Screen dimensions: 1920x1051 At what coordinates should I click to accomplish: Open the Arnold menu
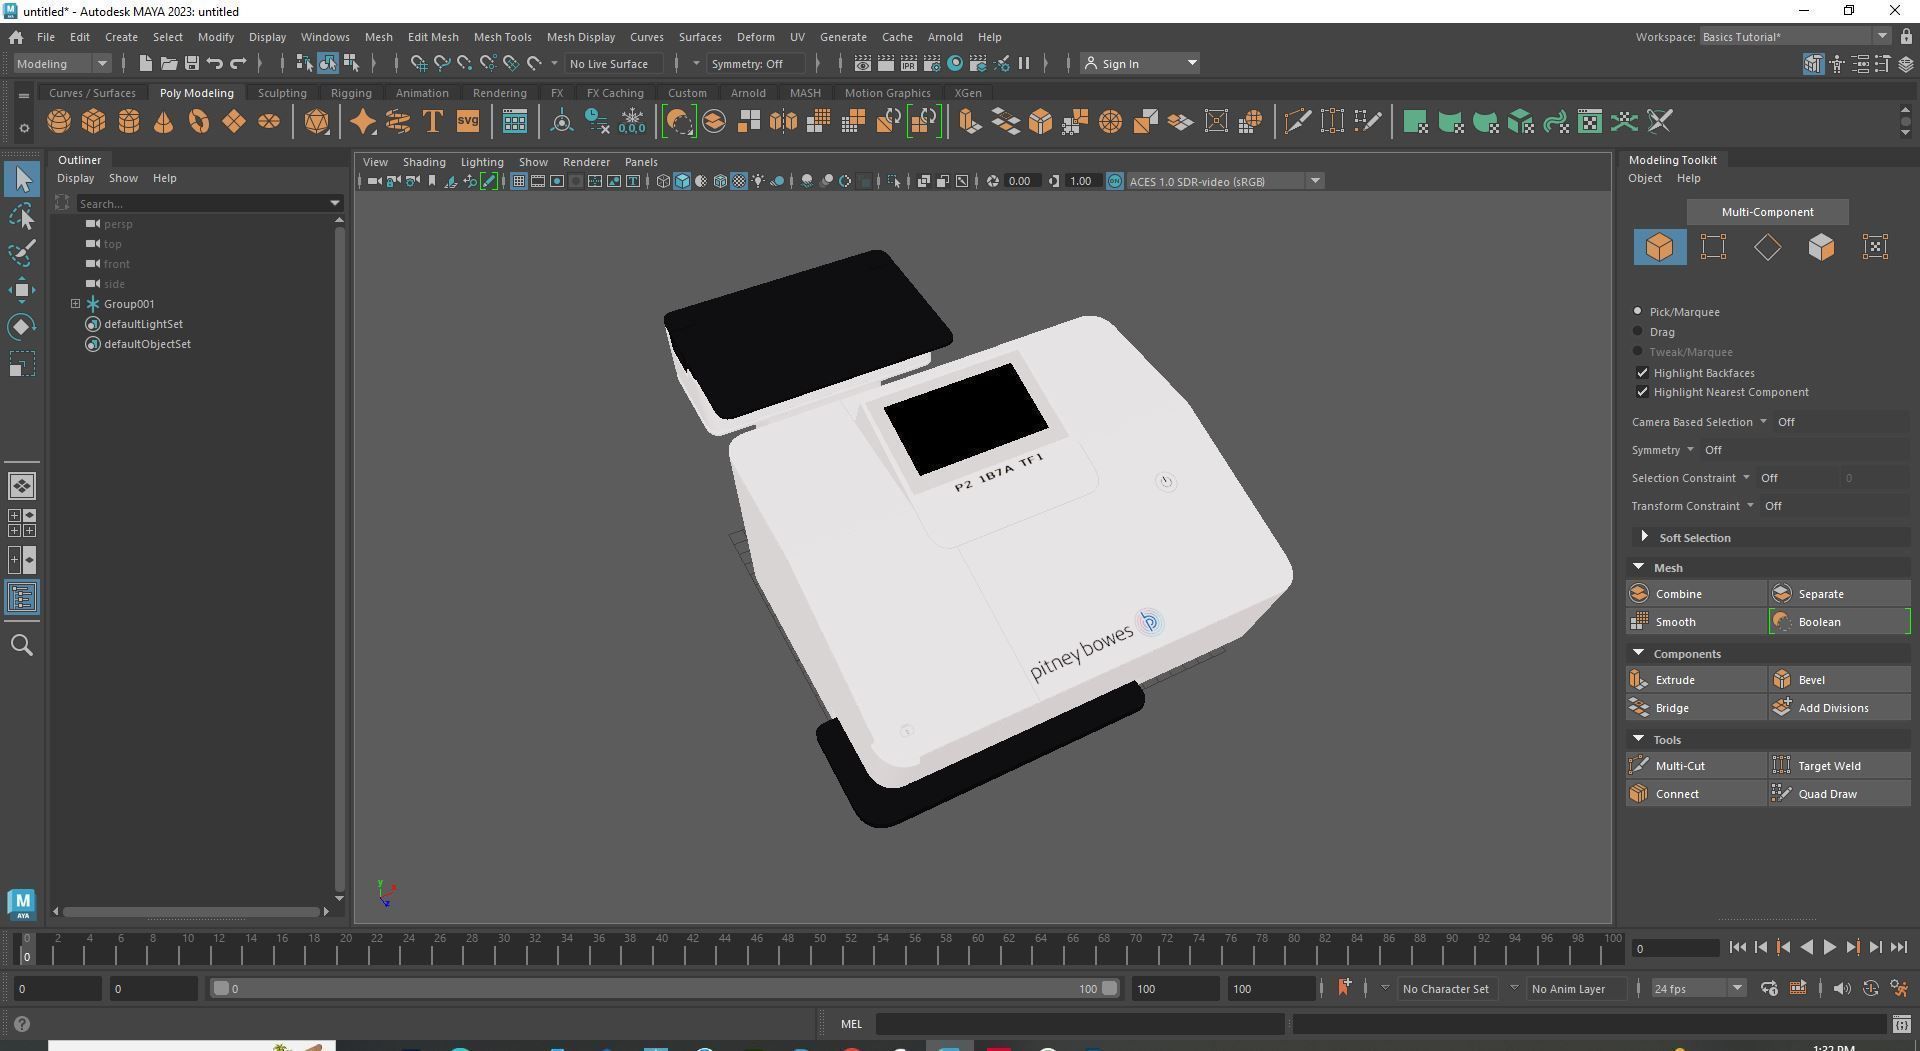point(945,37)
